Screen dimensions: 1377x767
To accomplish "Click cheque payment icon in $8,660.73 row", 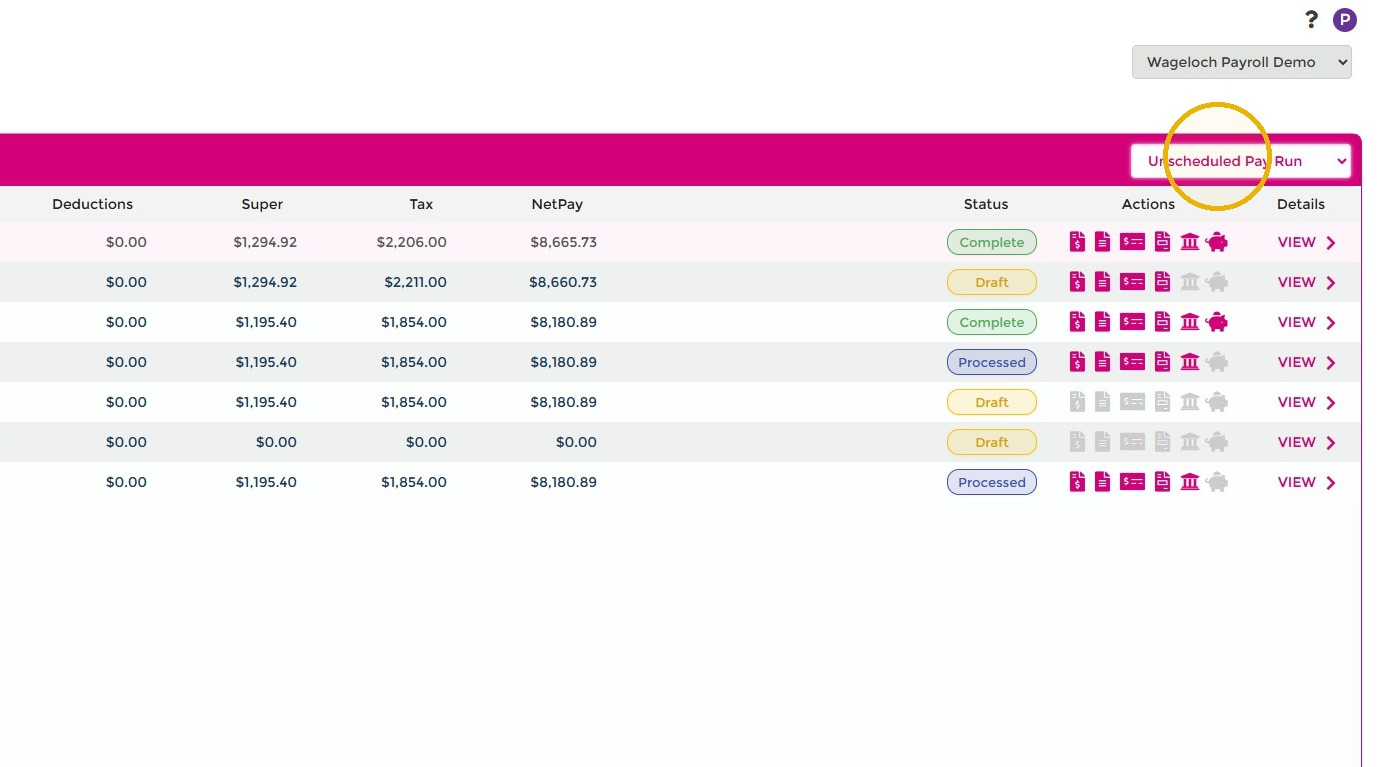I will pyautogui.click(x=1132, y=282).
